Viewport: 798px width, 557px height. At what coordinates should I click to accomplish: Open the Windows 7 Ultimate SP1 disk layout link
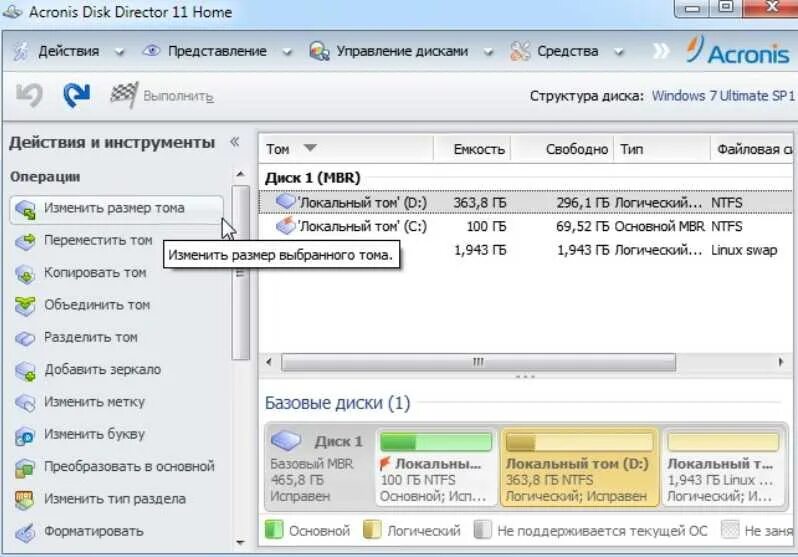723,96
